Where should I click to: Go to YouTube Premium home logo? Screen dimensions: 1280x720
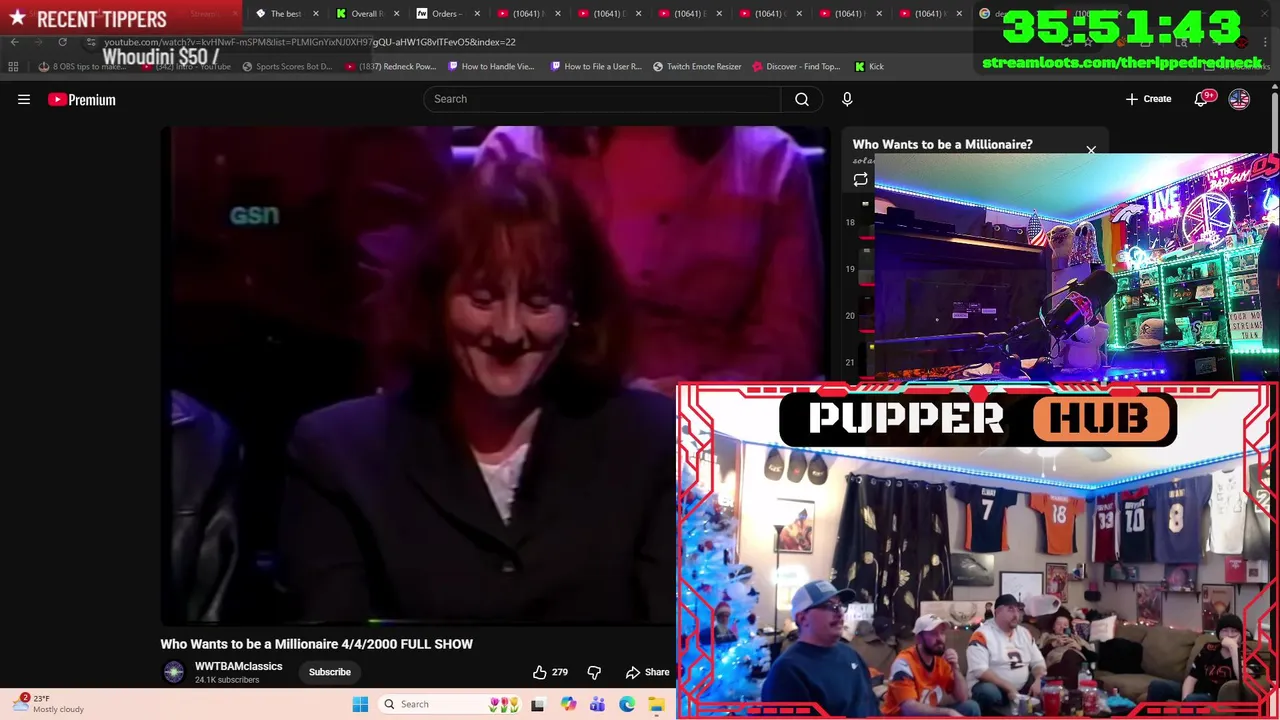click(82, 99)
